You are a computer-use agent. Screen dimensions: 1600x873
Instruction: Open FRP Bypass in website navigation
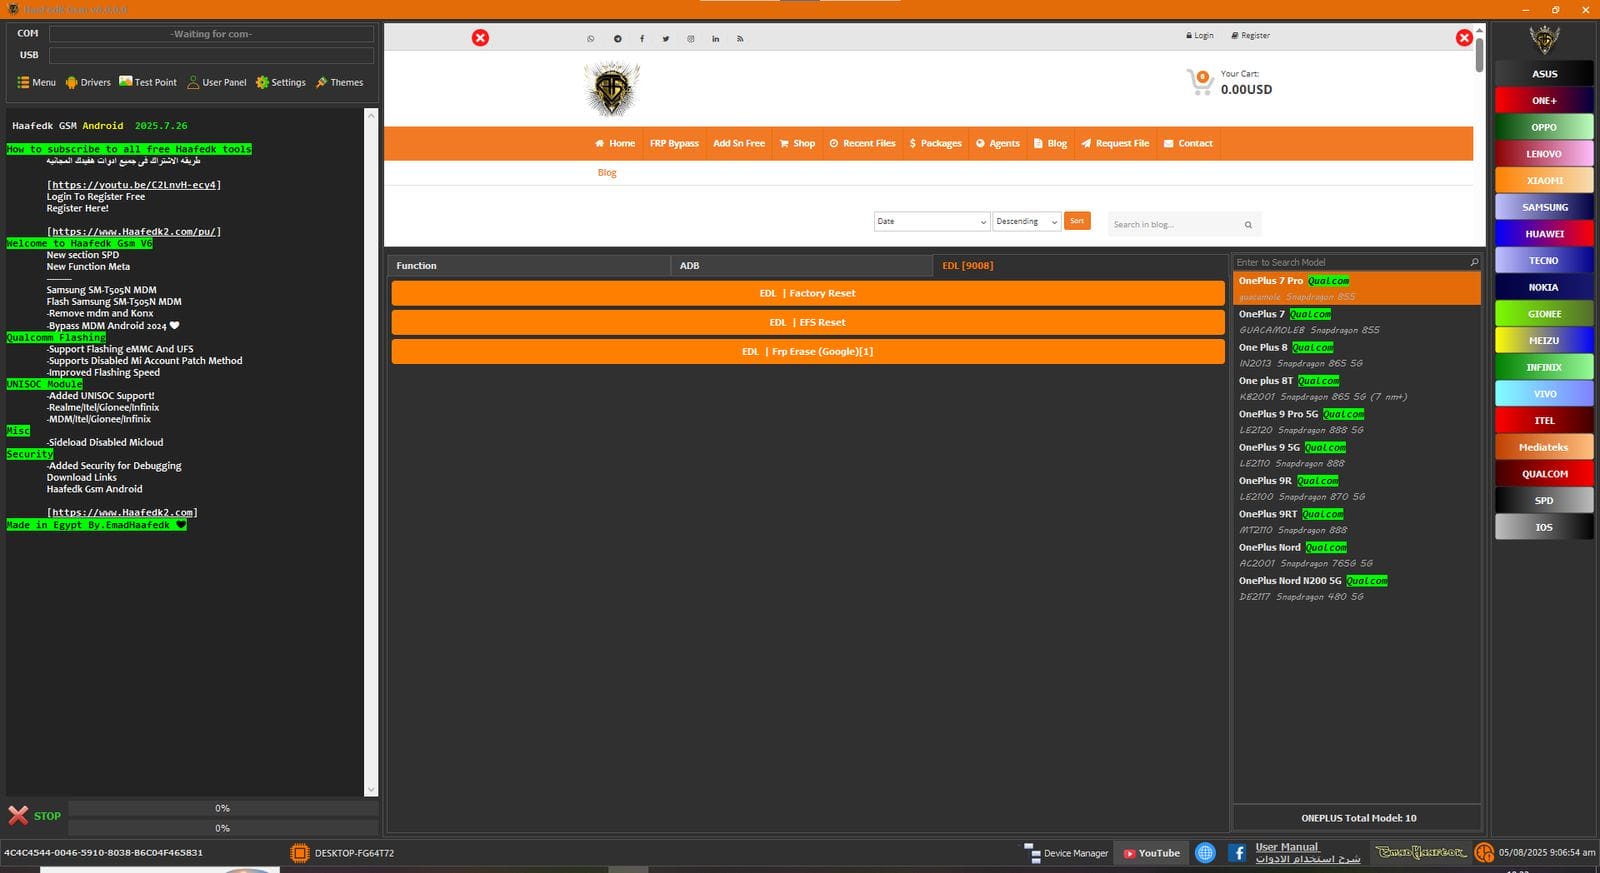674,143
